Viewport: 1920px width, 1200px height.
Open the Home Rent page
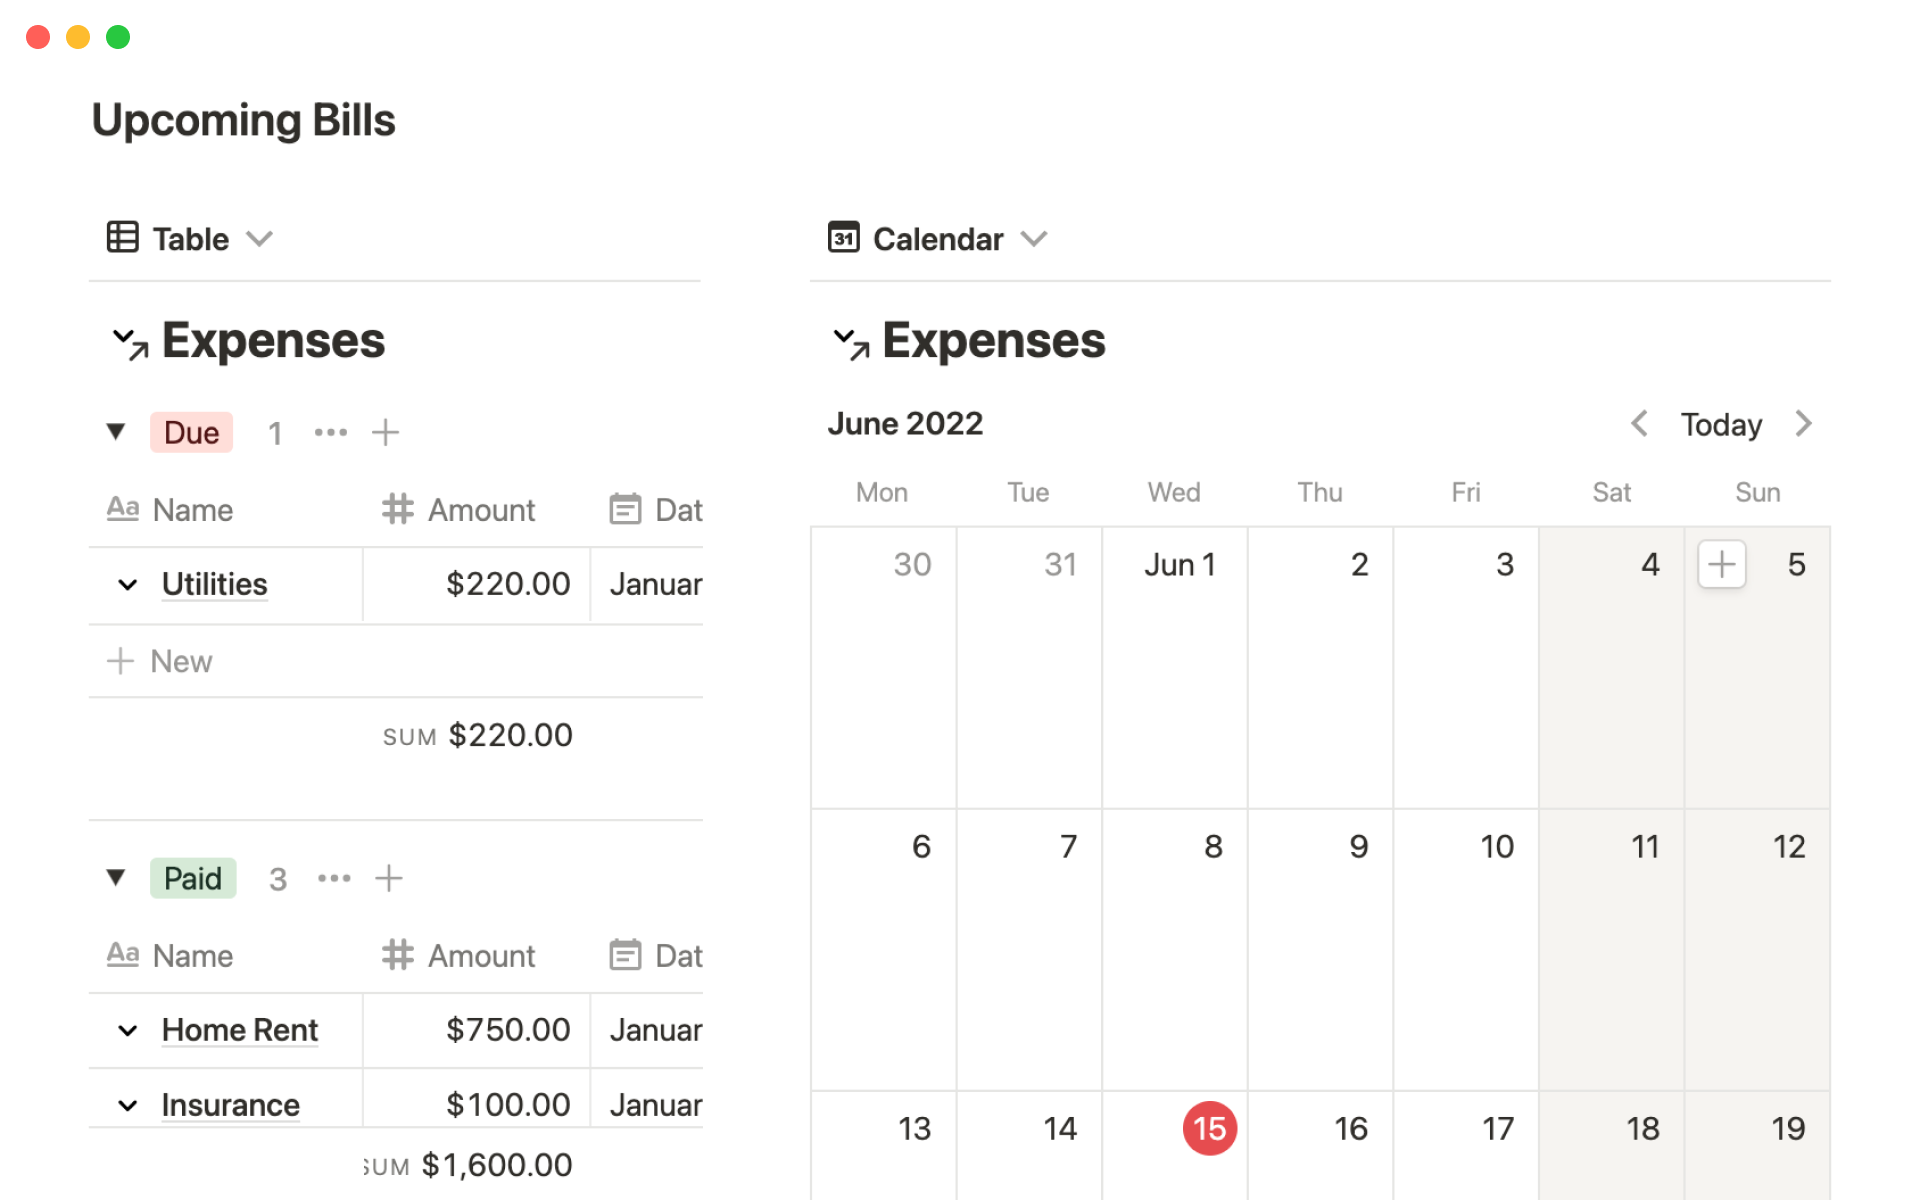[240, 1030]
